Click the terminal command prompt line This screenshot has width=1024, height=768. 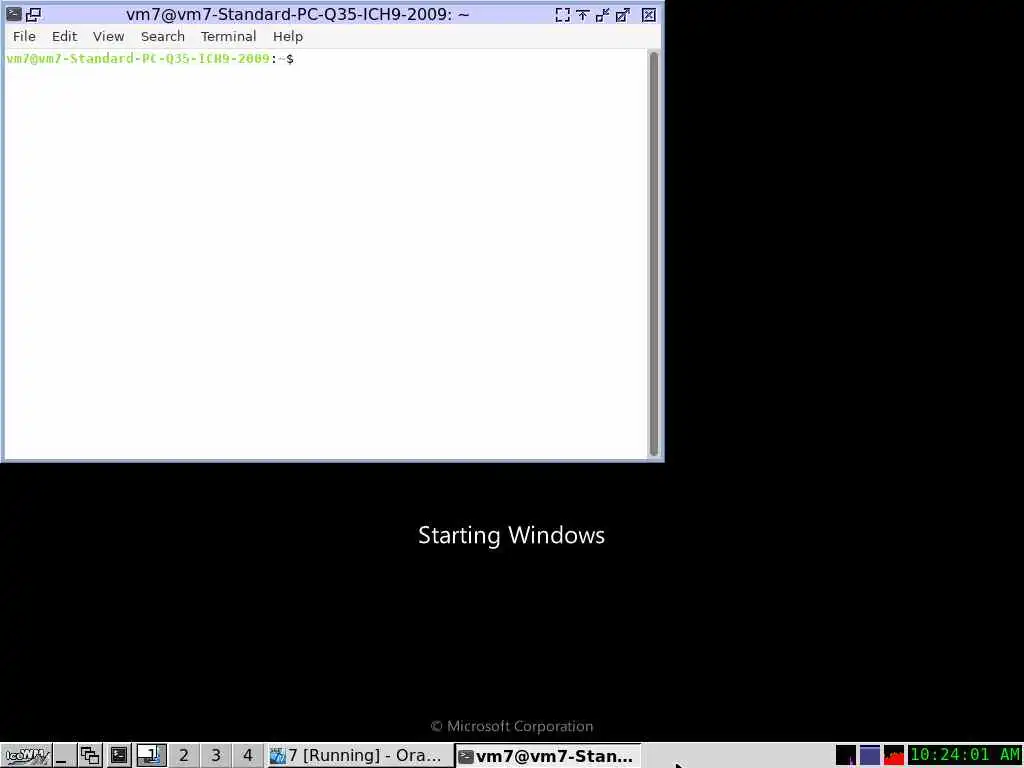point(150,59)
